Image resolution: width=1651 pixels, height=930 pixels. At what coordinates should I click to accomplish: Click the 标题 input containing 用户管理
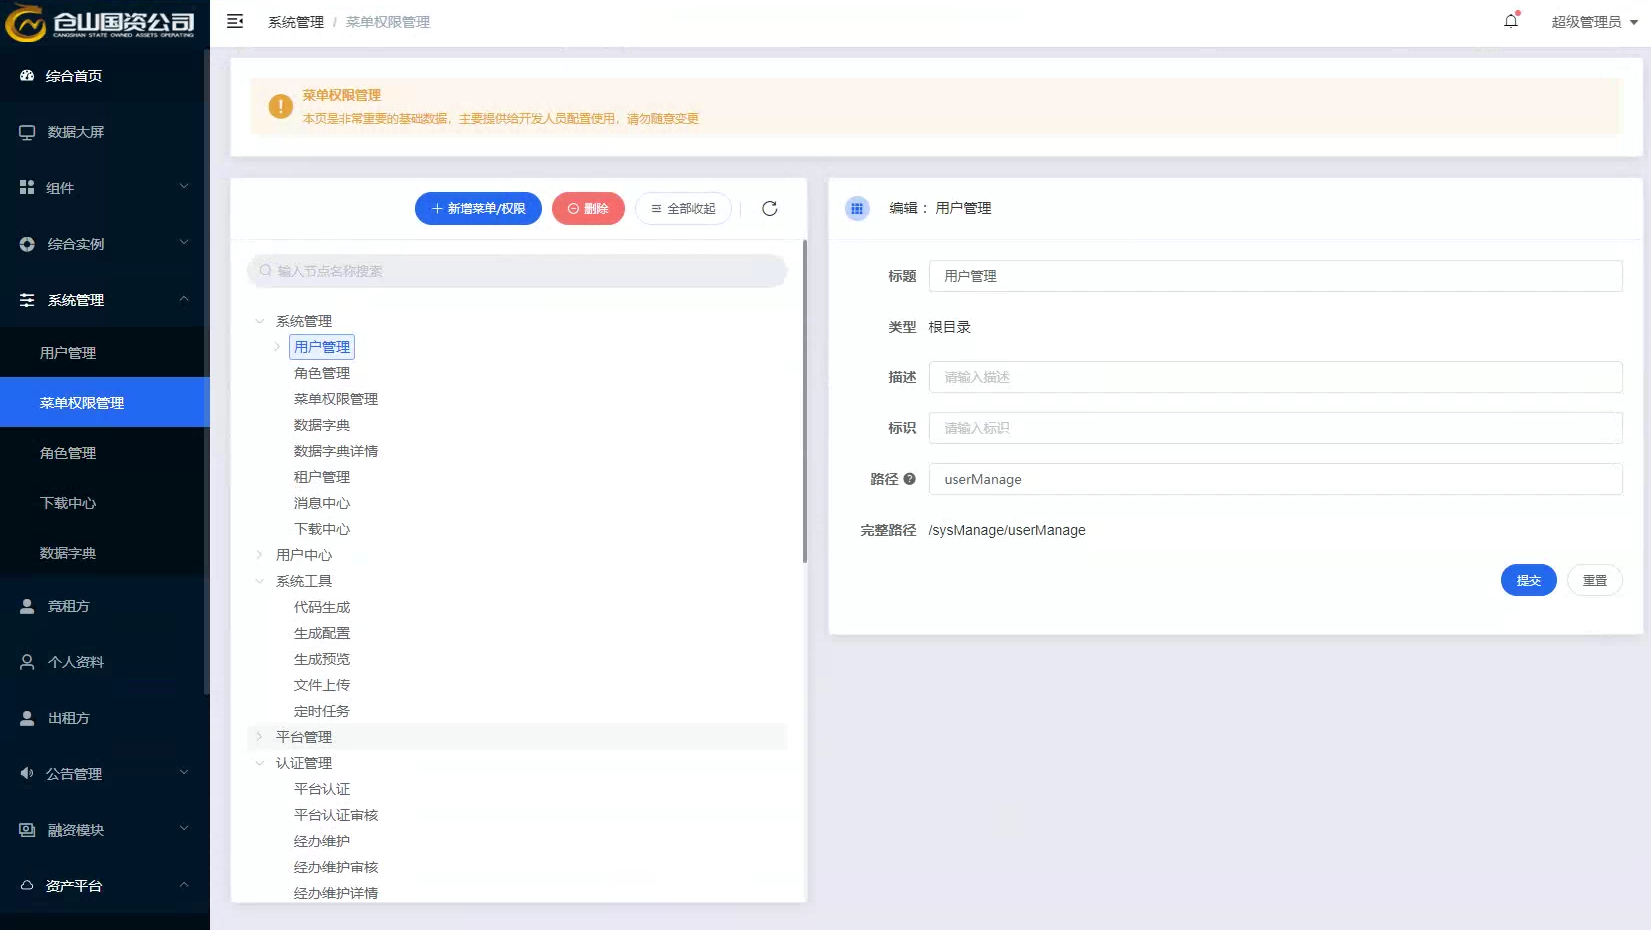(x=1275, y=276)
